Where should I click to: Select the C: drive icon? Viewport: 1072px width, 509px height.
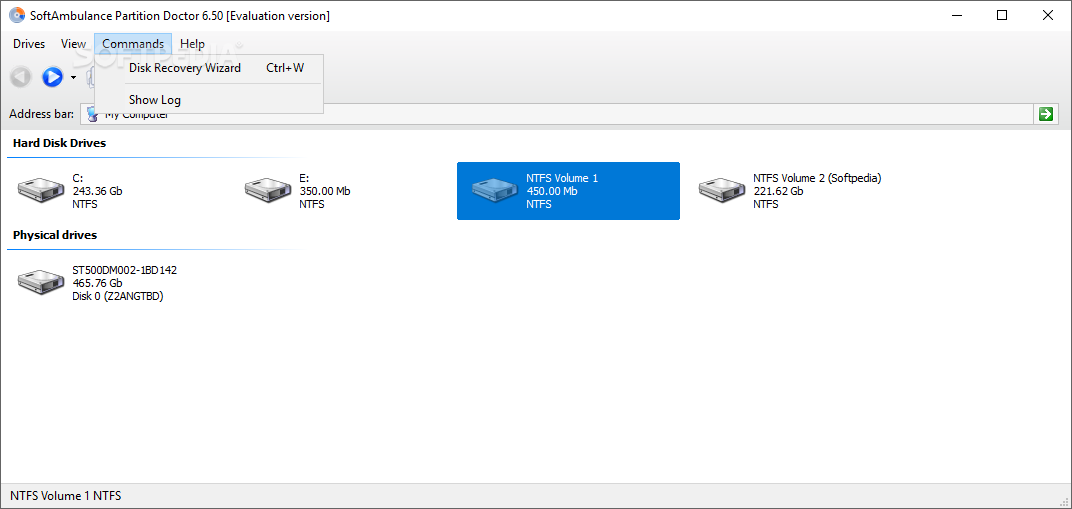point(40,191)
